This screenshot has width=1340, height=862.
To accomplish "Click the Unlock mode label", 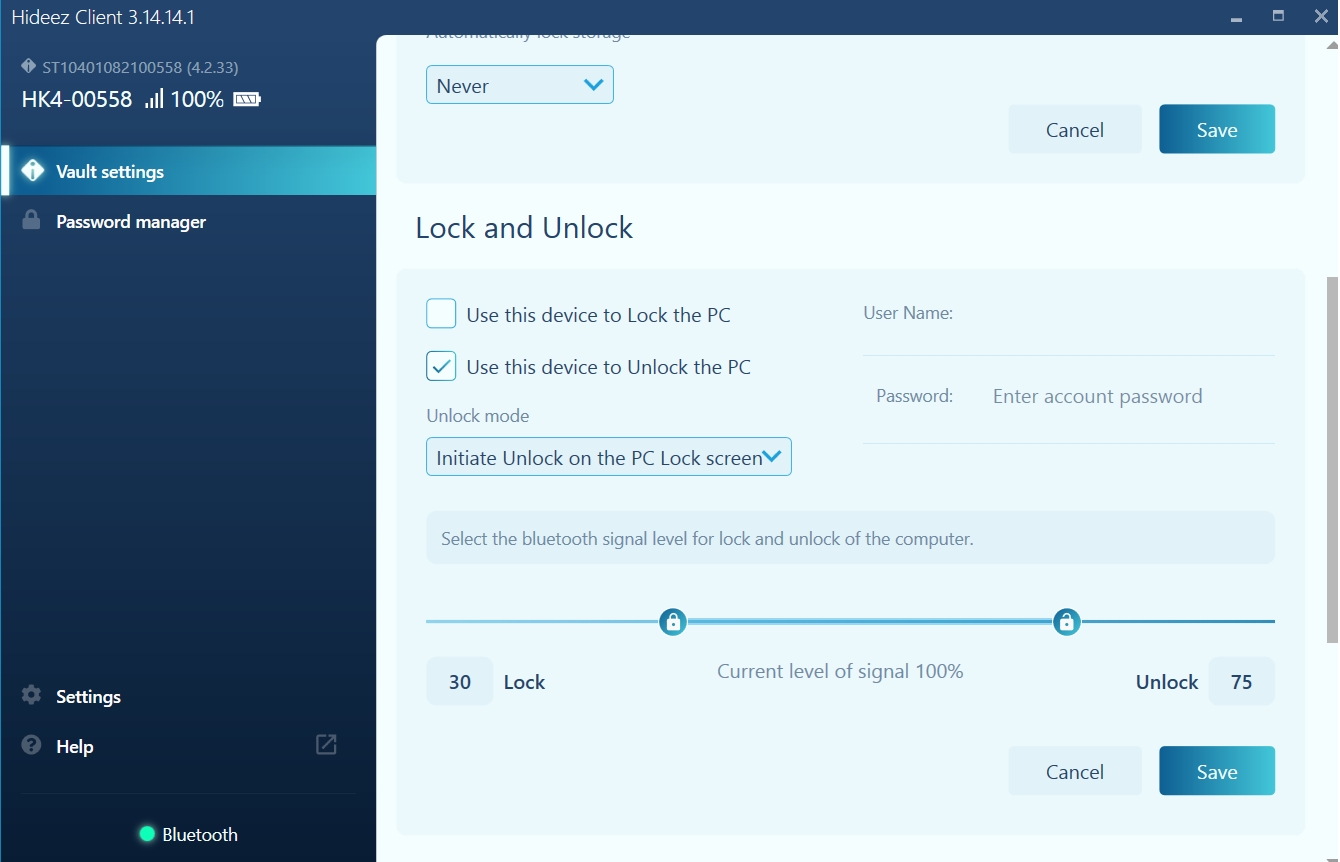I will point(478,415).
